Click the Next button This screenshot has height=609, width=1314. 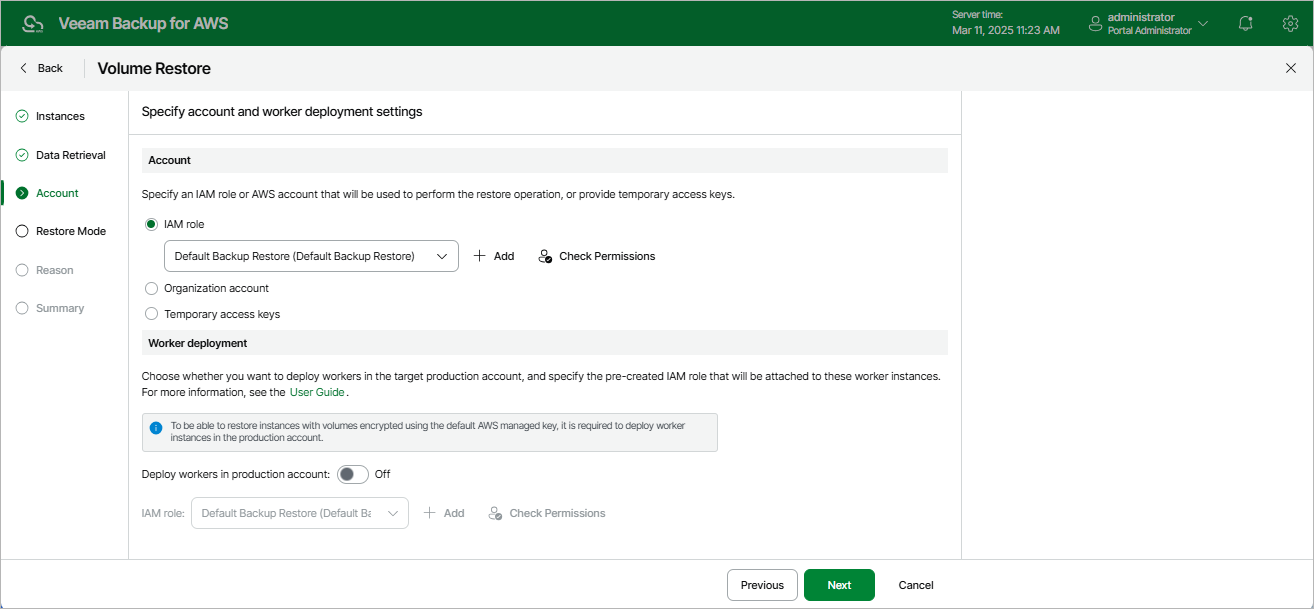pyautogui.click(x=839, y=585)
